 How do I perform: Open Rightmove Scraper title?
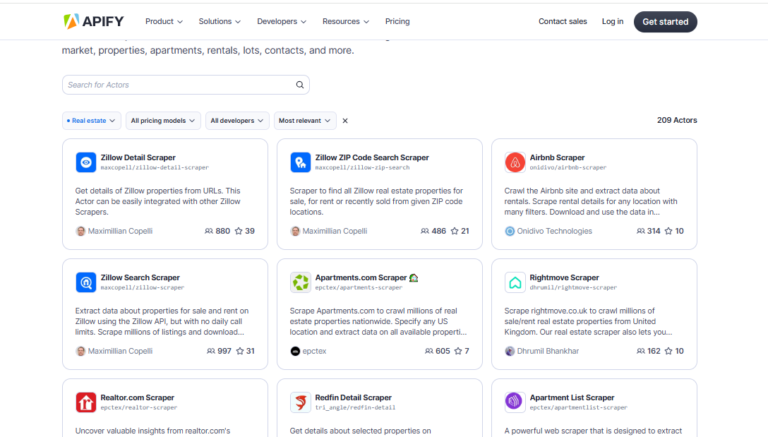pyautogui.click(x=564, y=278)
